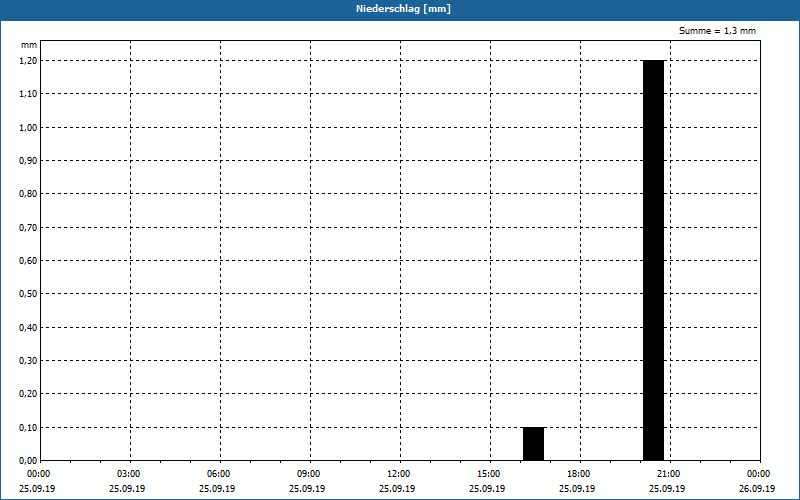The image size is (800, 500).
Task: Select the 0,20 y-axis value
Action: point(28,394)
